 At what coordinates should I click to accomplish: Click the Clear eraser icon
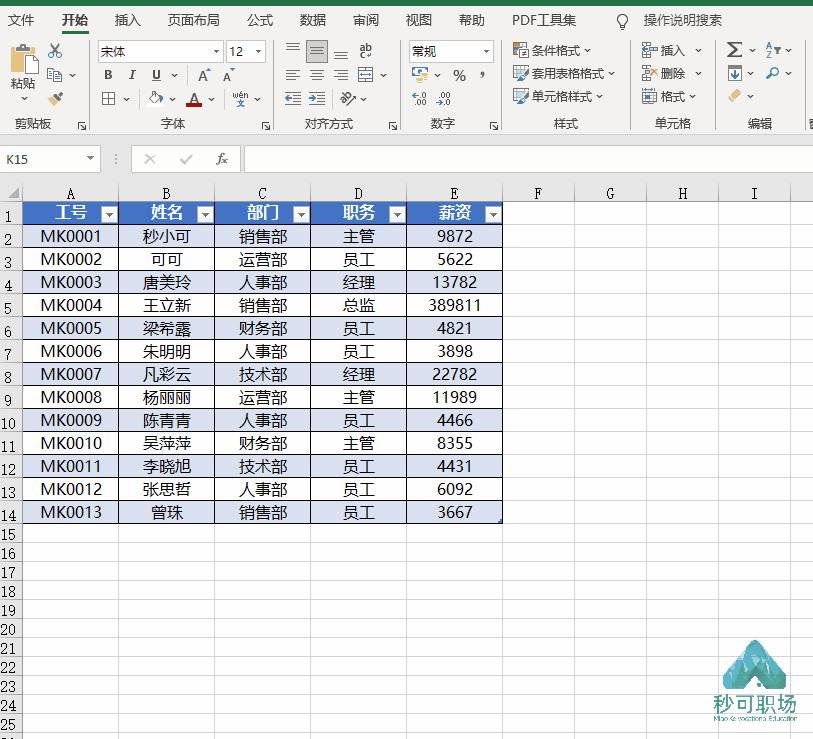pyautogui.click(x=734, y=96)
